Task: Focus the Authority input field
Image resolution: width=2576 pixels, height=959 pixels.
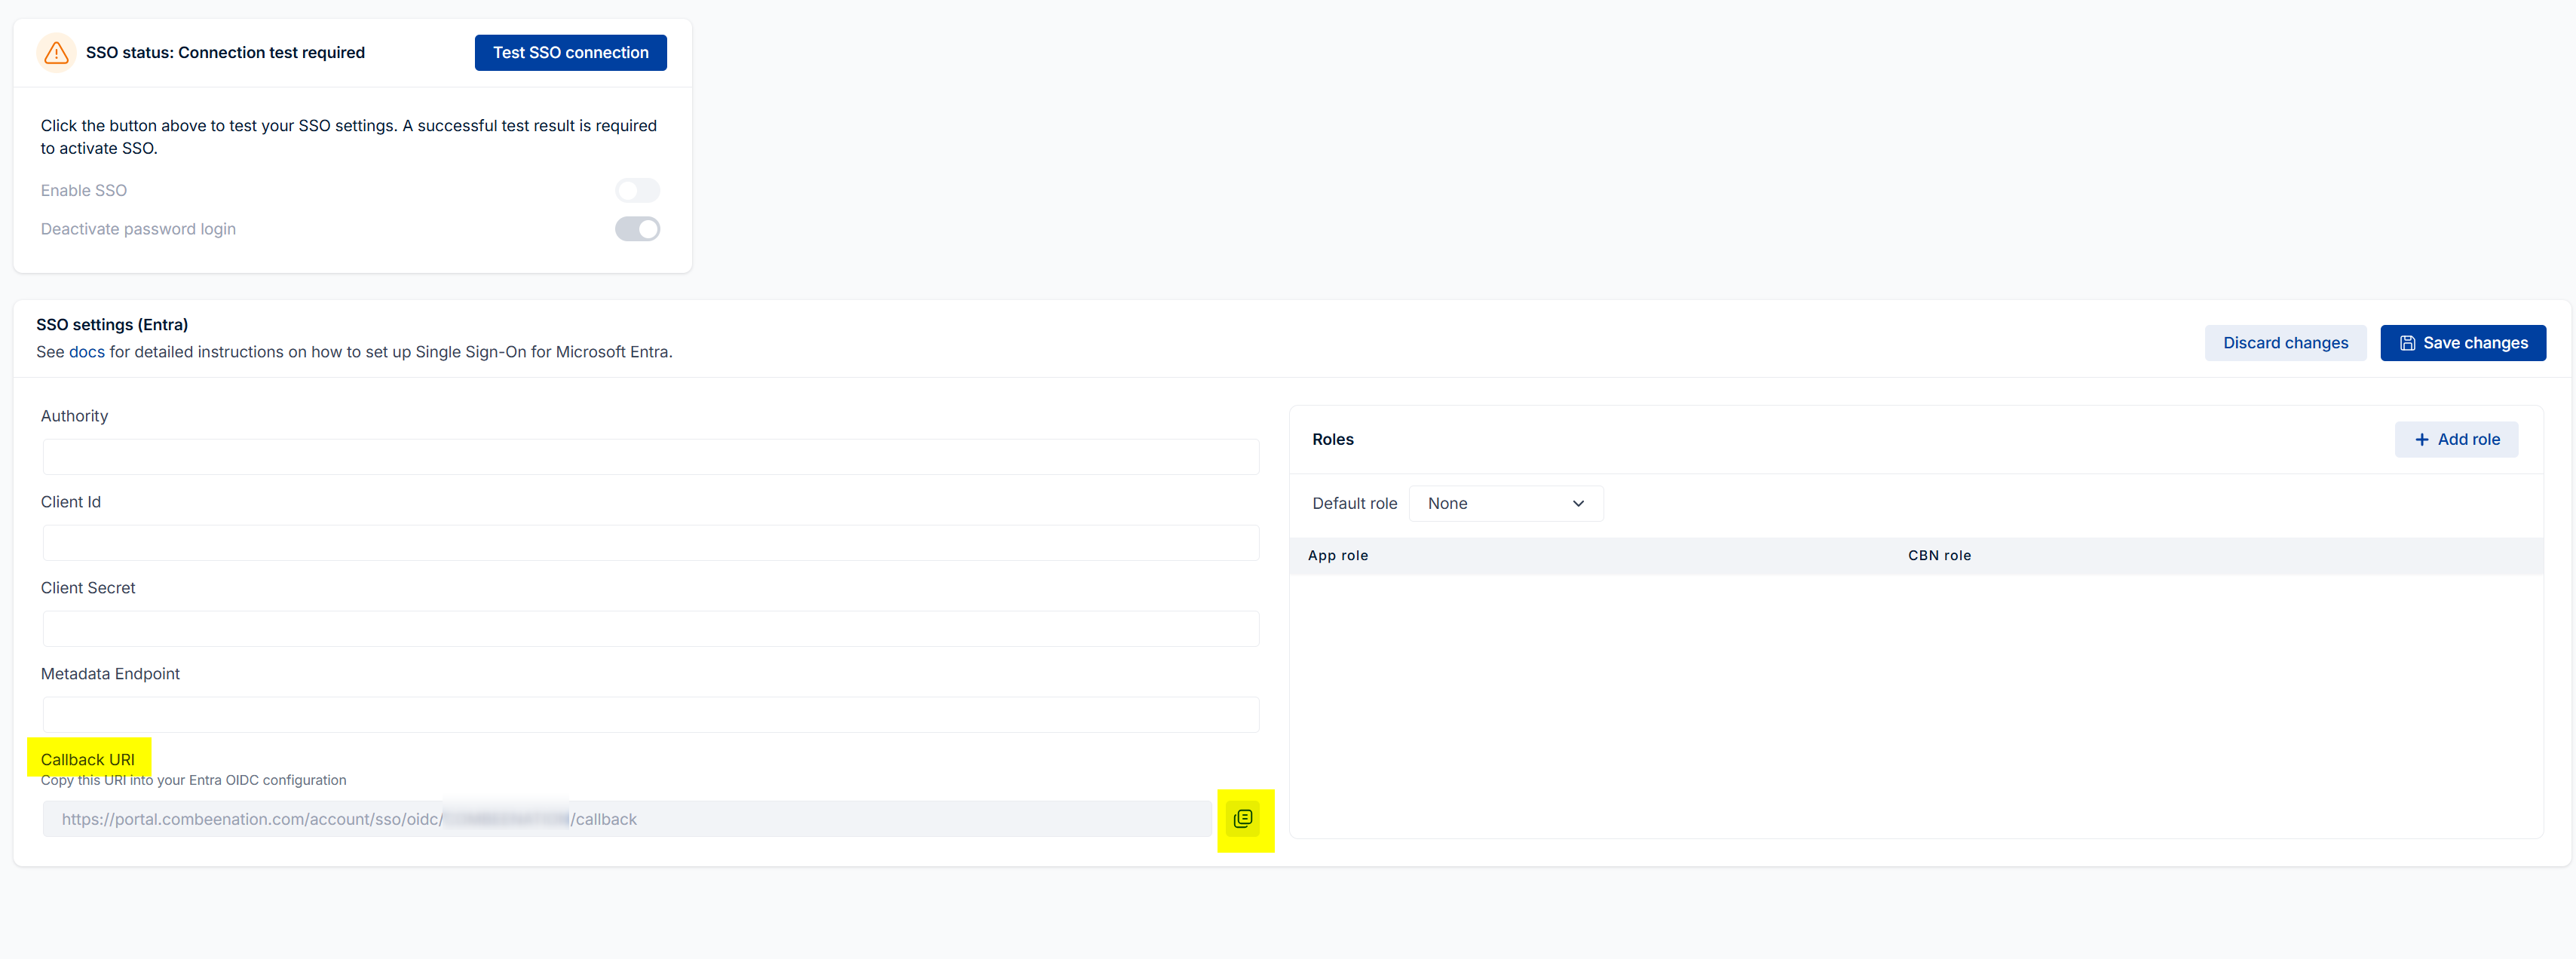Action: pyautogui.click(x=650, y=457)
